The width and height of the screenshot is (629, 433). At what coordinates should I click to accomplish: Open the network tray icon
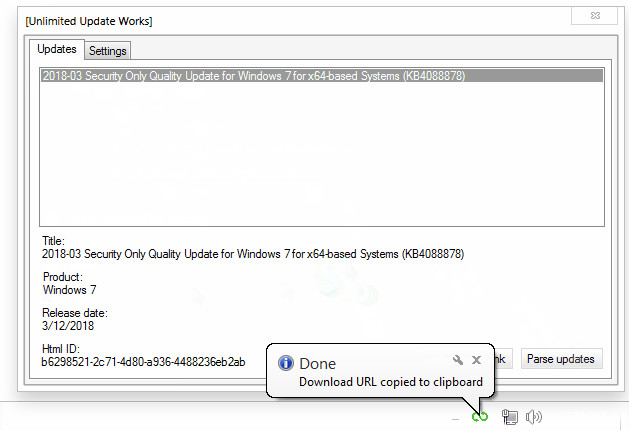tap(509, 417)
